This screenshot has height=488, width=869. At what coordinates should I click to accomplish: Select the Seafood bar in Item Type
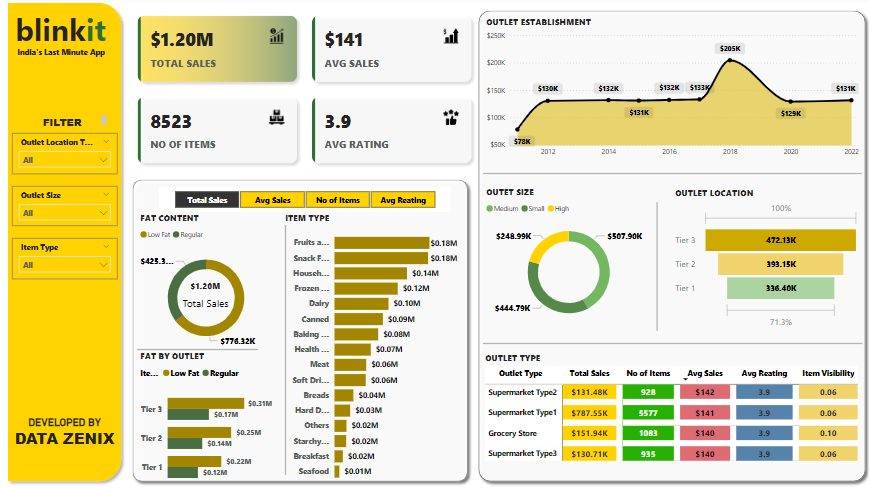pyautogui.click(x=336, y=471)
